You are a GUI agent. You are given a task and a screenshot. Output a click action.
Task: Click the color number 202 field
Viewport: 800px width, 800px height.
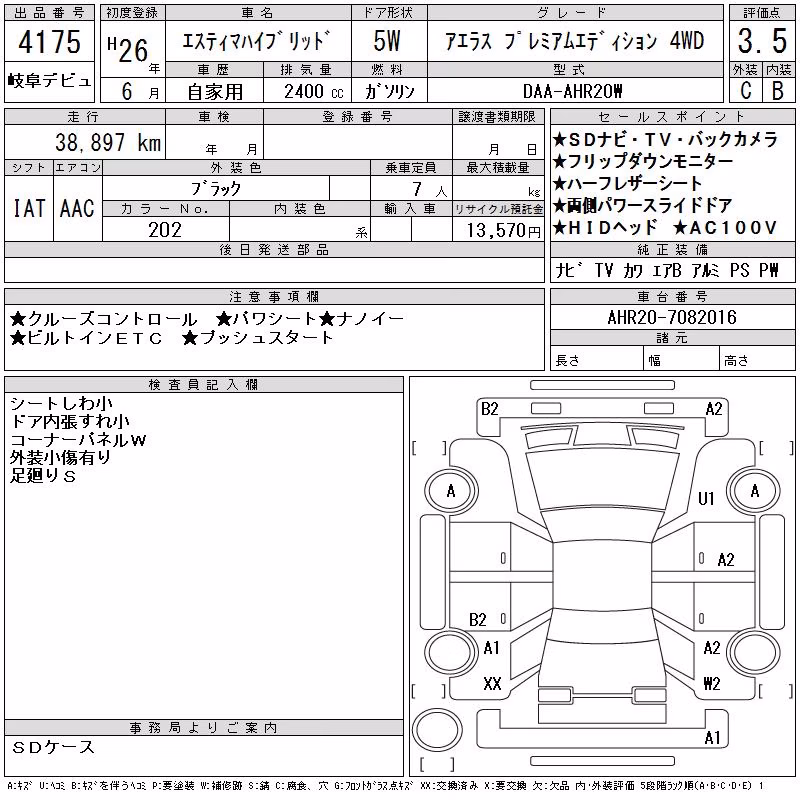click(x=165, y=230)
